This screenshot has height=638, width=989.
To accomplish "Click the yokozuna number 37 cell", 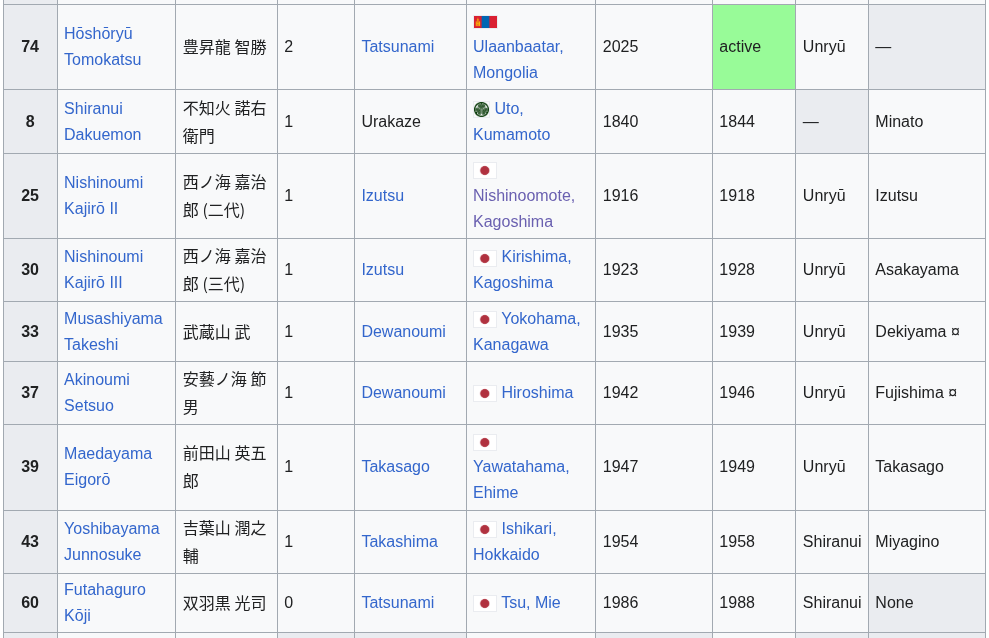I will point(30,392).
